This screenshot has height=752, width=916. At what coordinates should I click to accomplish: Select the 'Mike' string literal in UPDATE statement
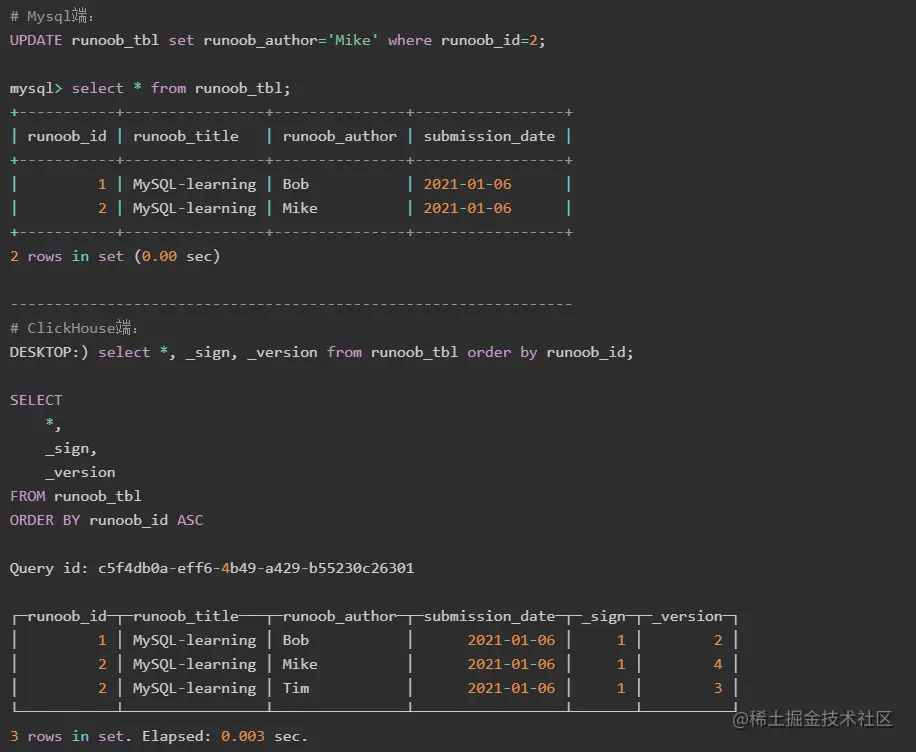[x=353, y=40]
